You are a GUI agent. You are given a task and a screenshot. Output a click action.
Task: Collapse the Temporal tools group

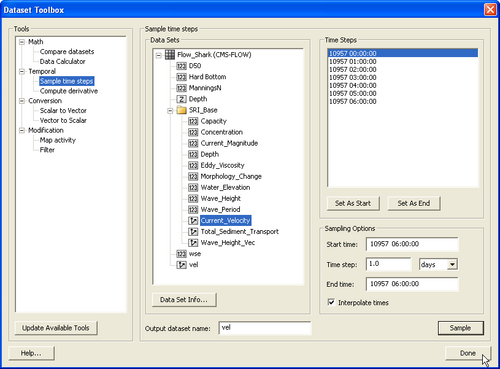click(22, 71)
